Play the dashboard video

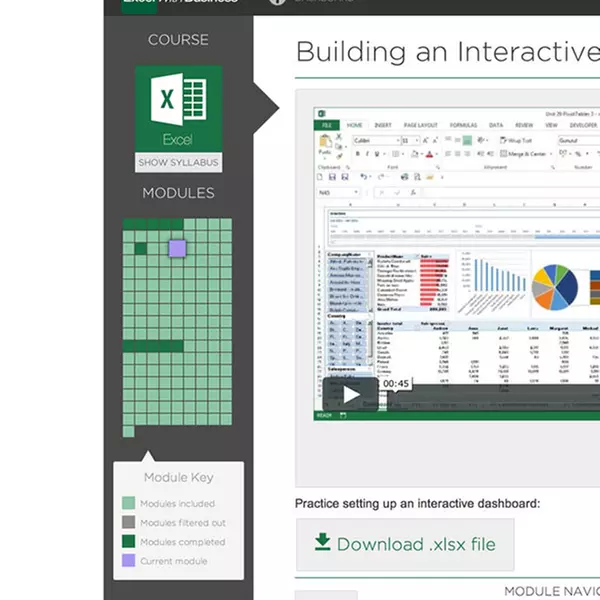coord(351,395)
